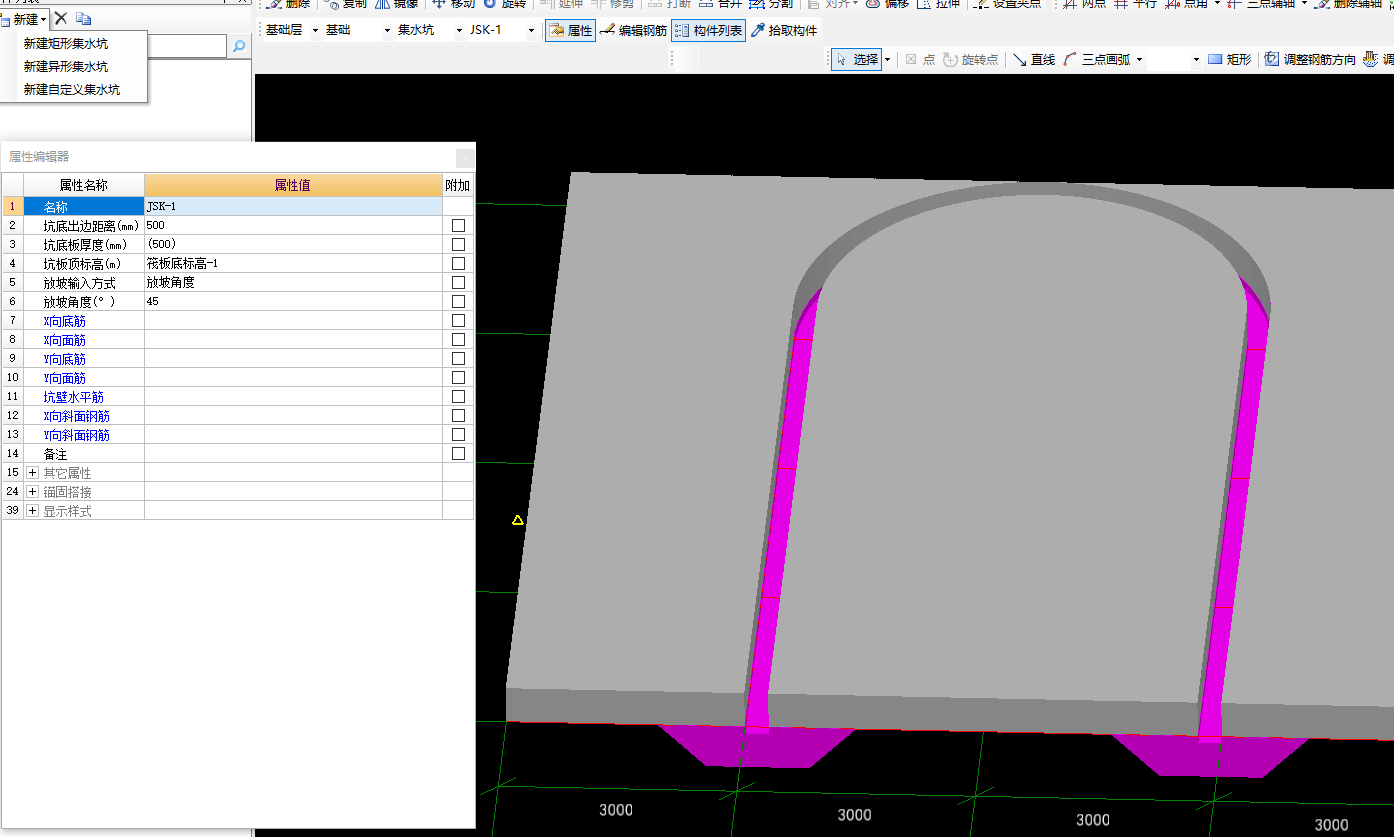Screen dimensions: 1394x837
Task: Open the 集水坑 component type dropdown
Action: [x=459, y=31]
